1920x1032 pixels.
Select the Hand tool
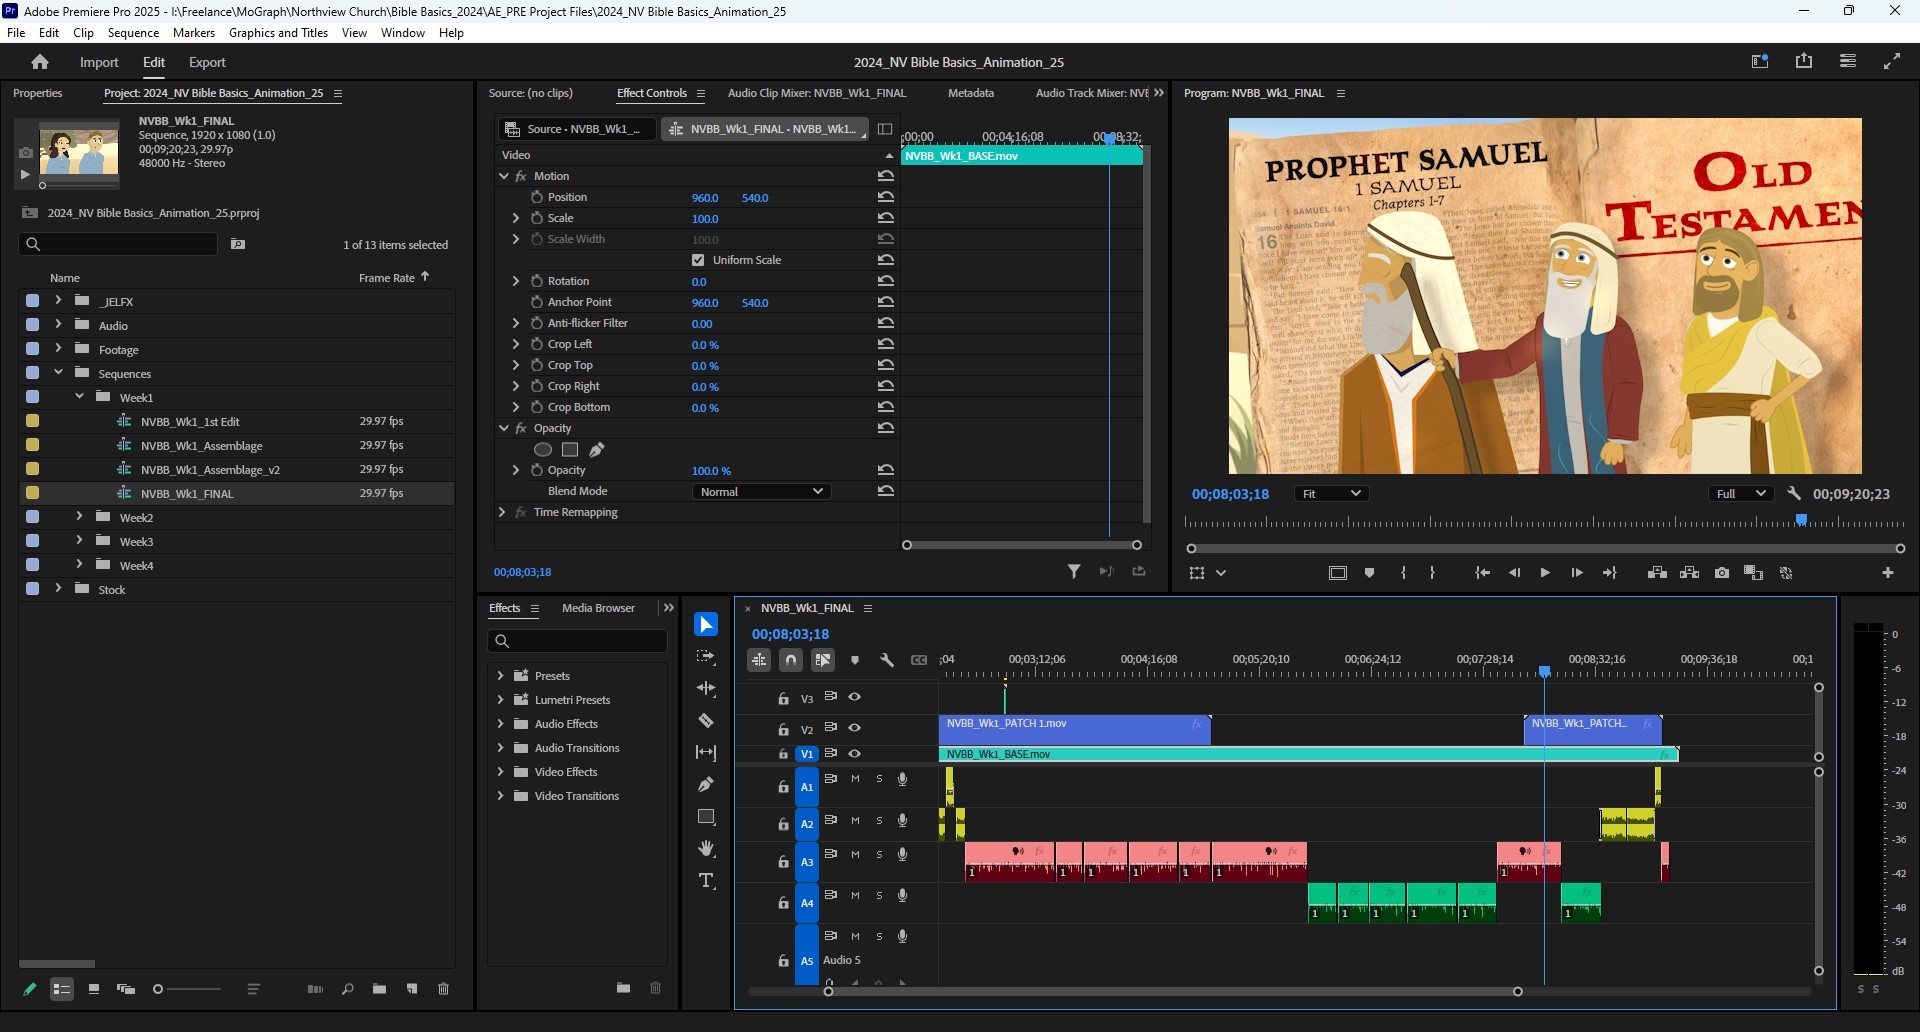tap(707, 849)
